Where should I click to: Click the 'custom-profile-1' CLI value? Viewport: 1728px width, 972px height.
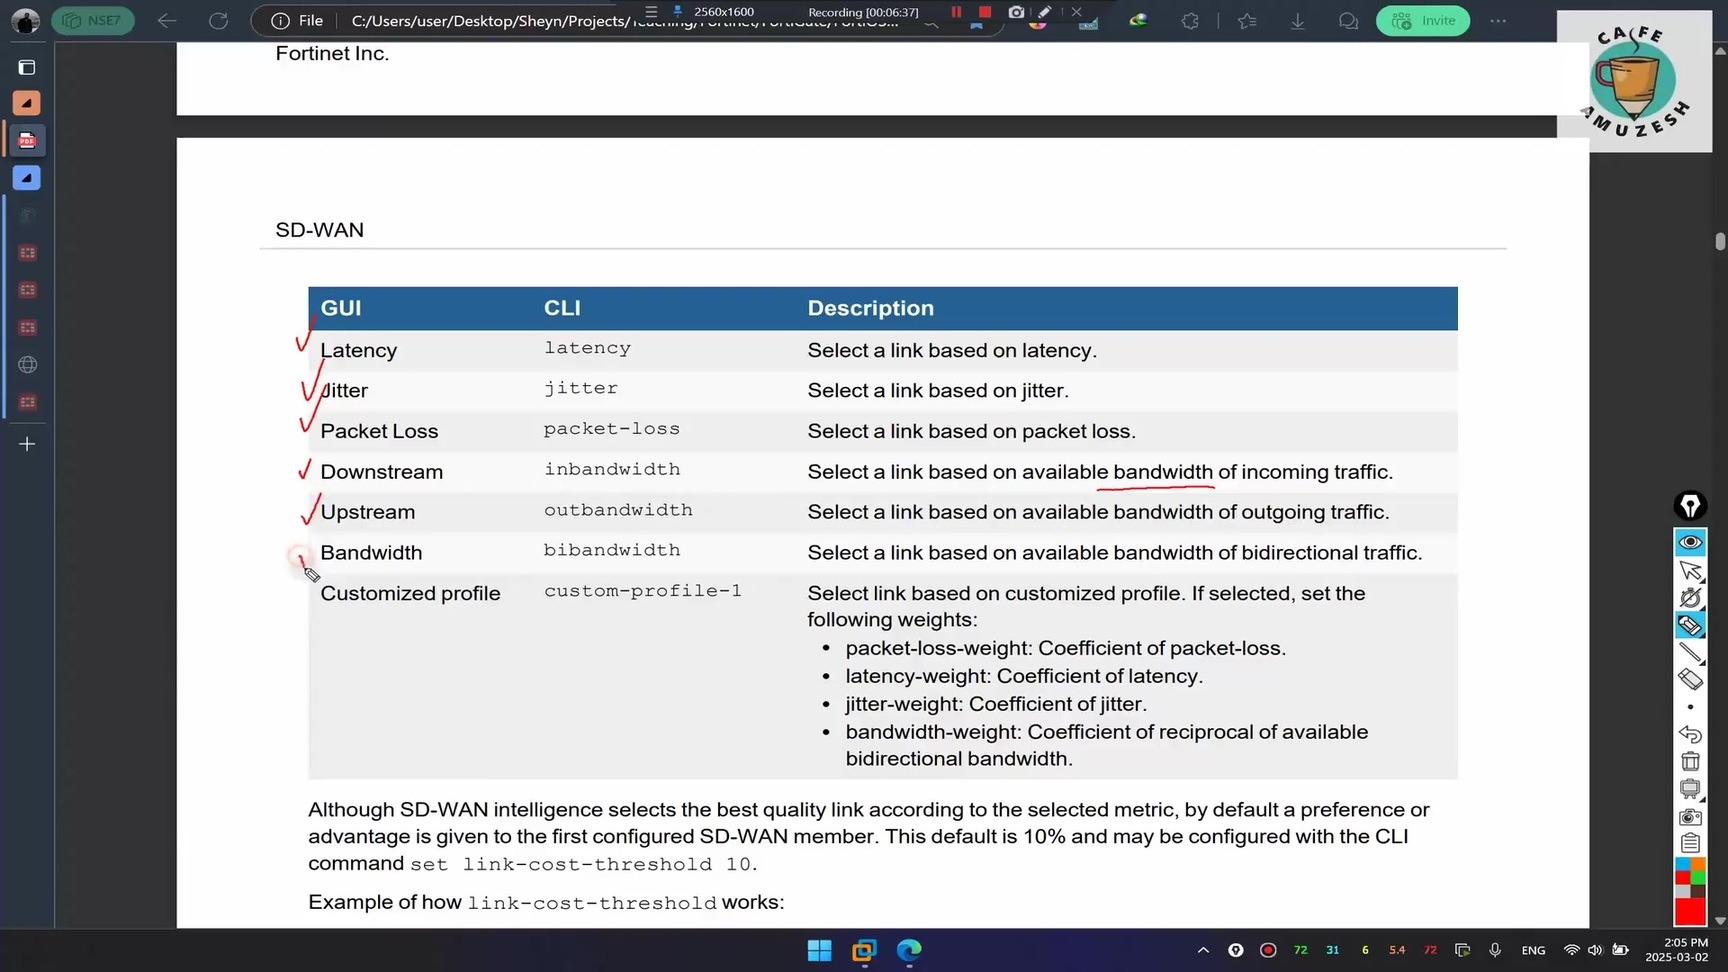coord(643,591)
